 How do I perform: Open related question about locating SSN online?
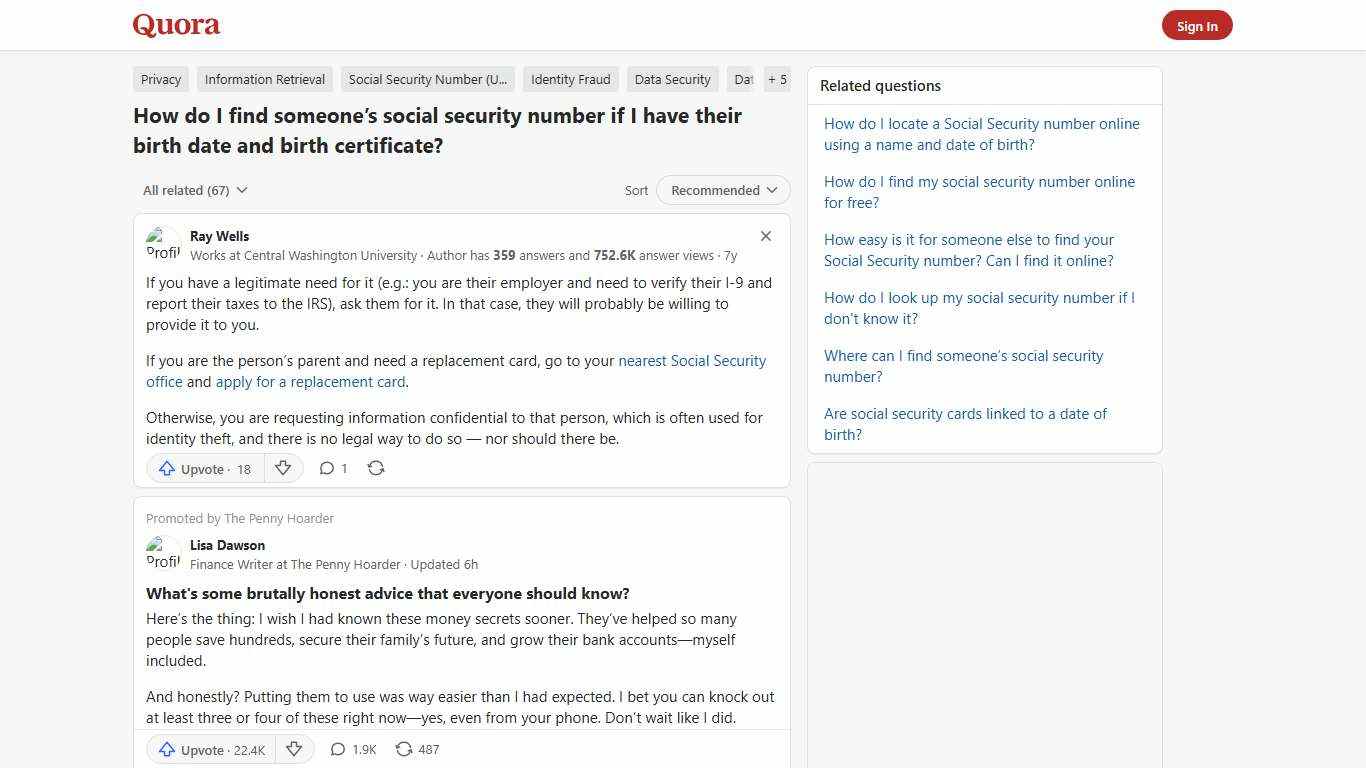981,133
